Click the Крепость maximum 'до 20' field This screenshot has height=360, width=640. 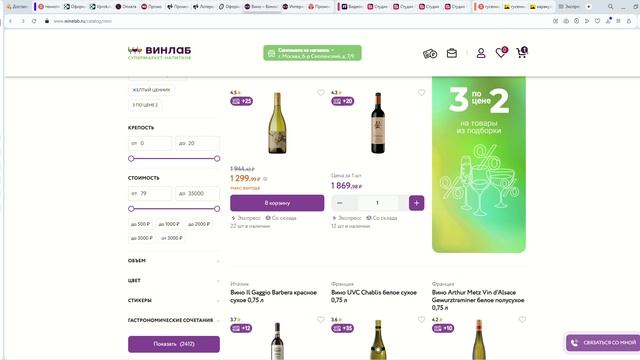[198, 143]
